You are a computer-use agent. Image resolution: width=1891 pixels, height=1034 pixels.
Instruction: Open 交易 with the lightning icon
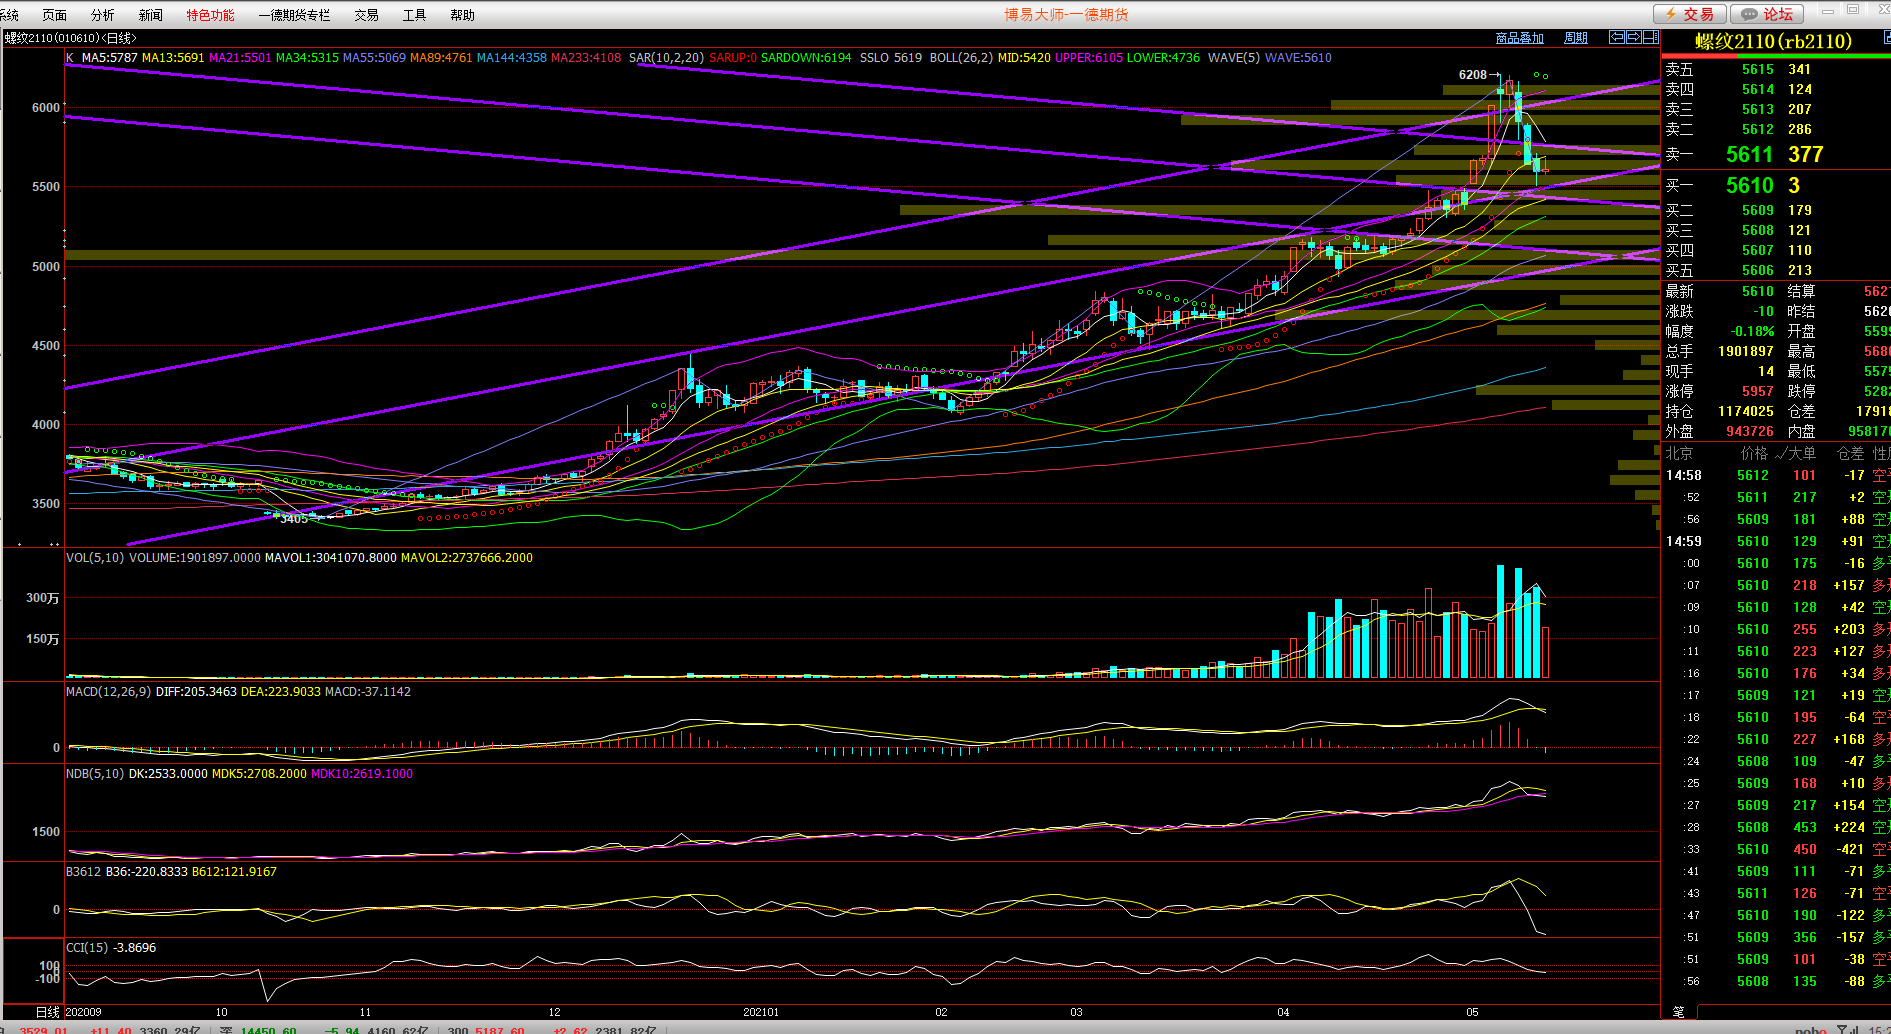click(x=1689, y=14)
